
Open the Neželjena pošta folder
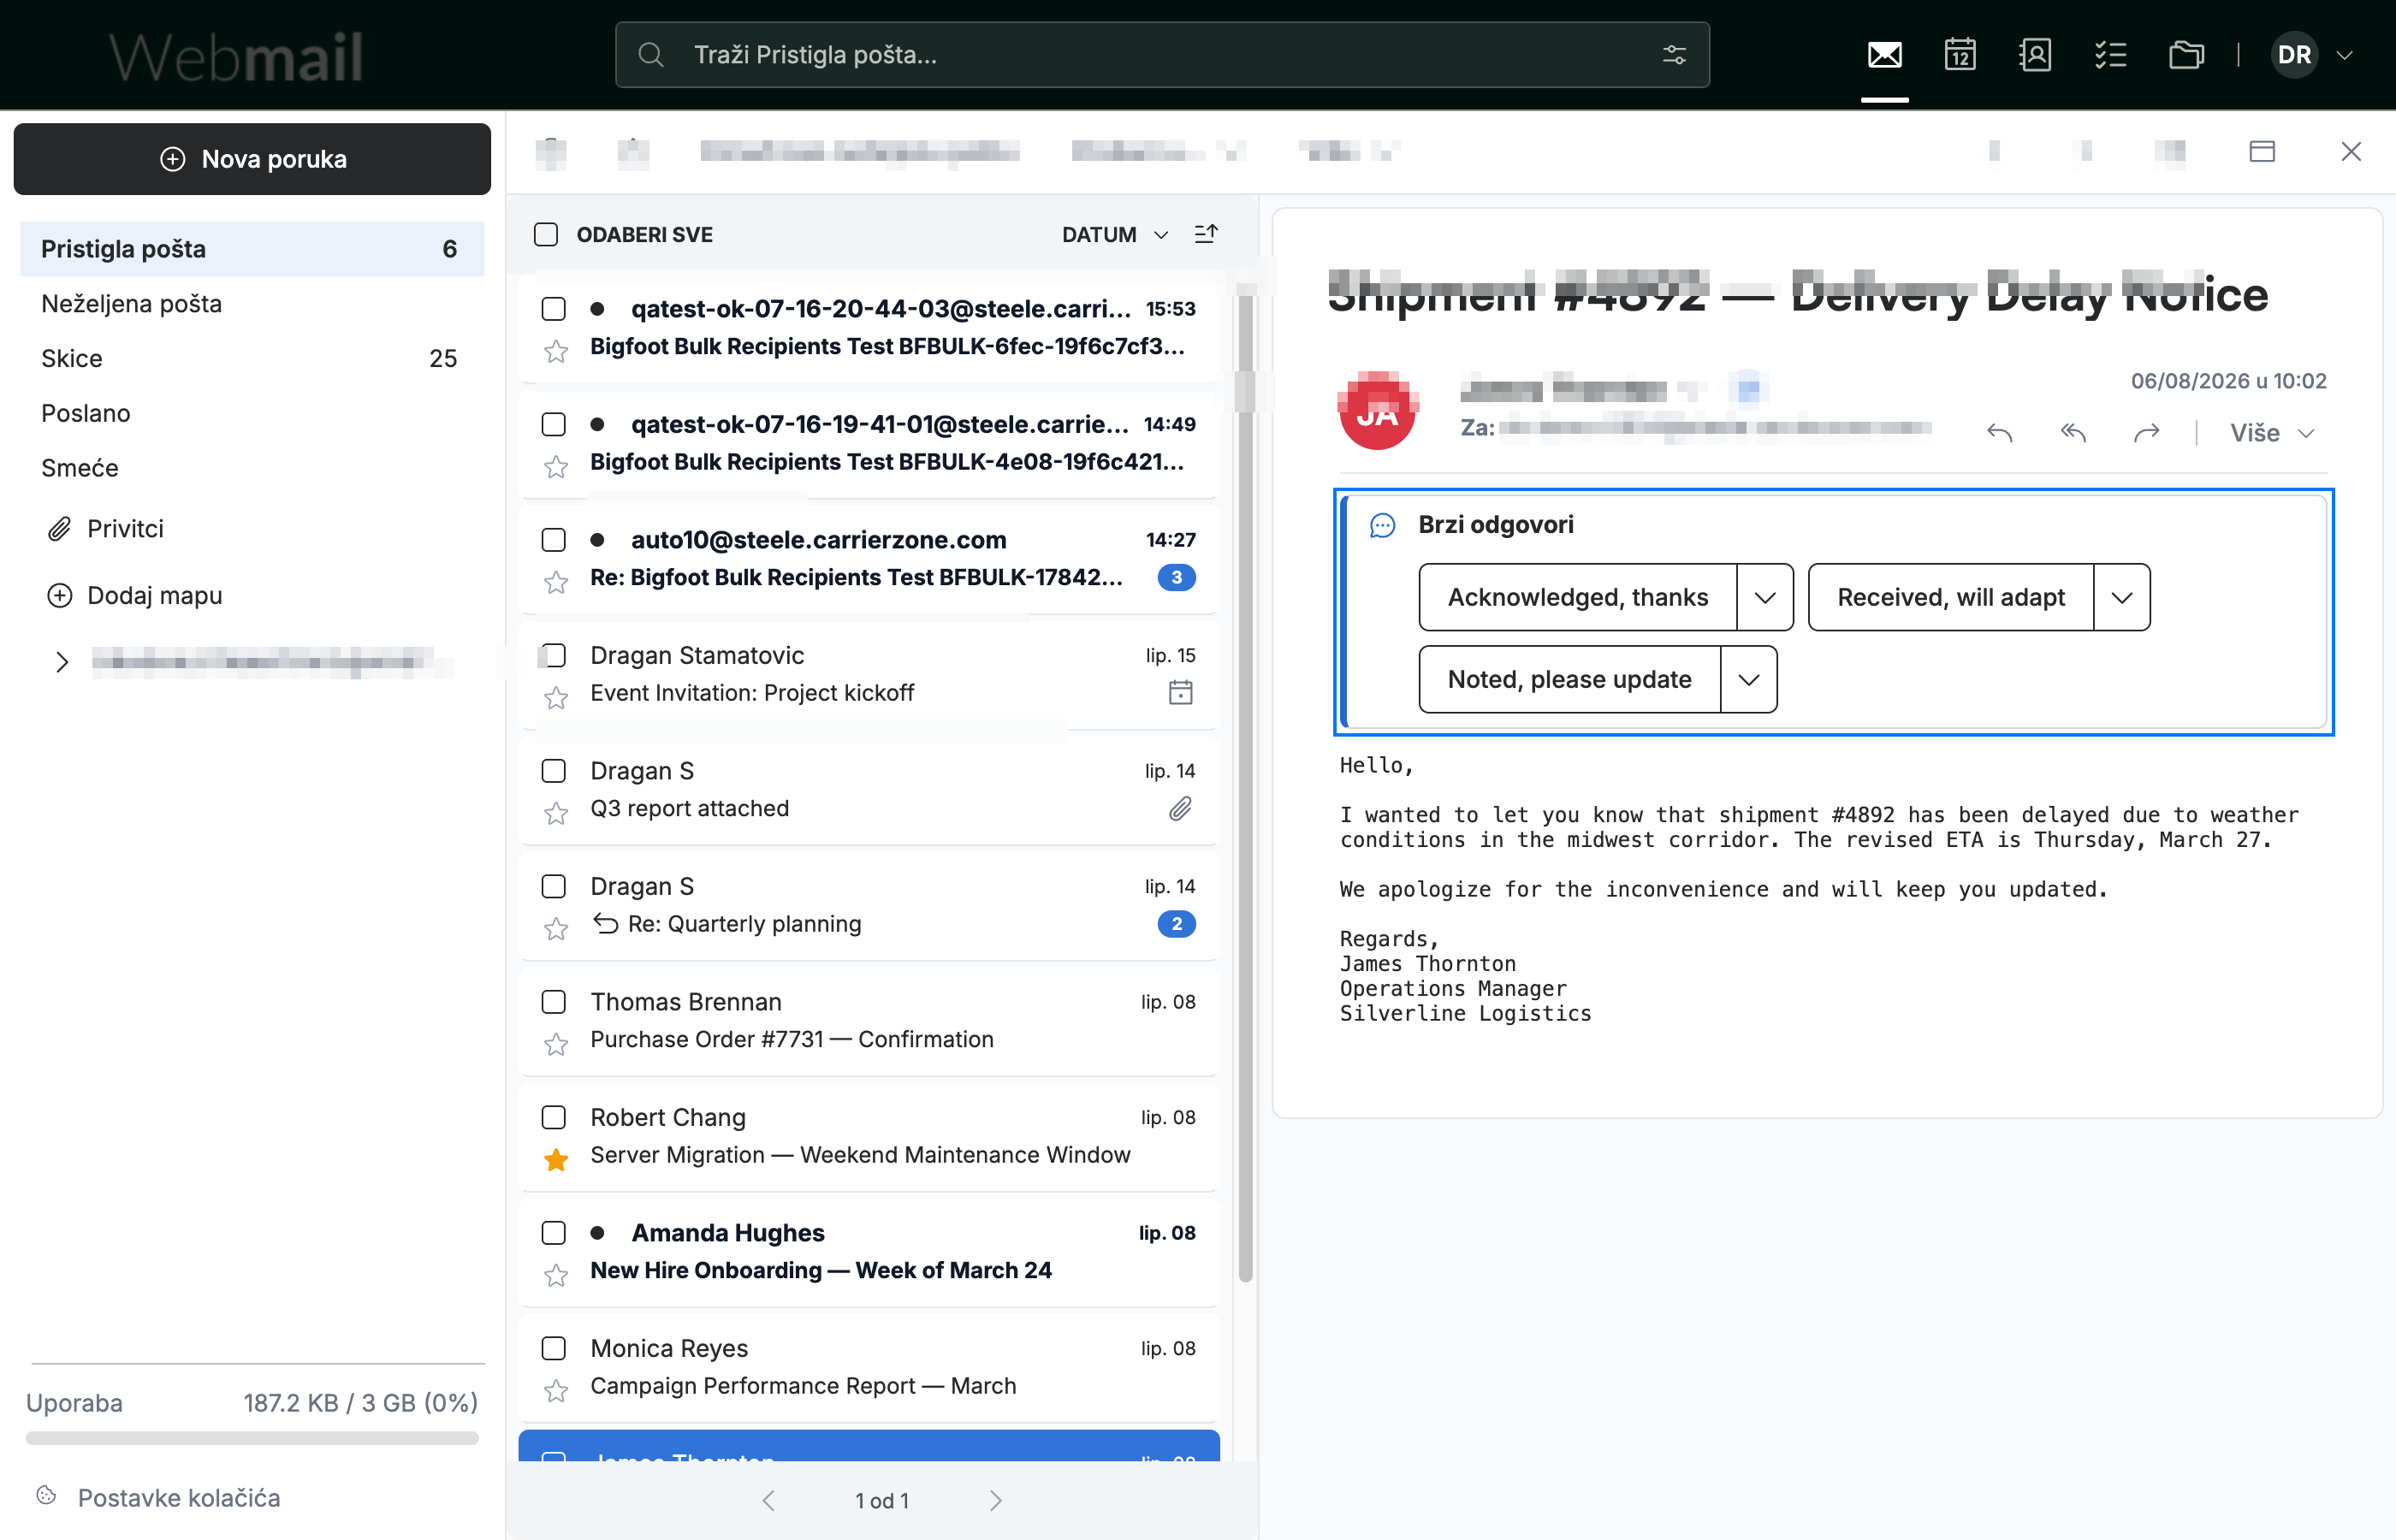(x=252, y=304)
